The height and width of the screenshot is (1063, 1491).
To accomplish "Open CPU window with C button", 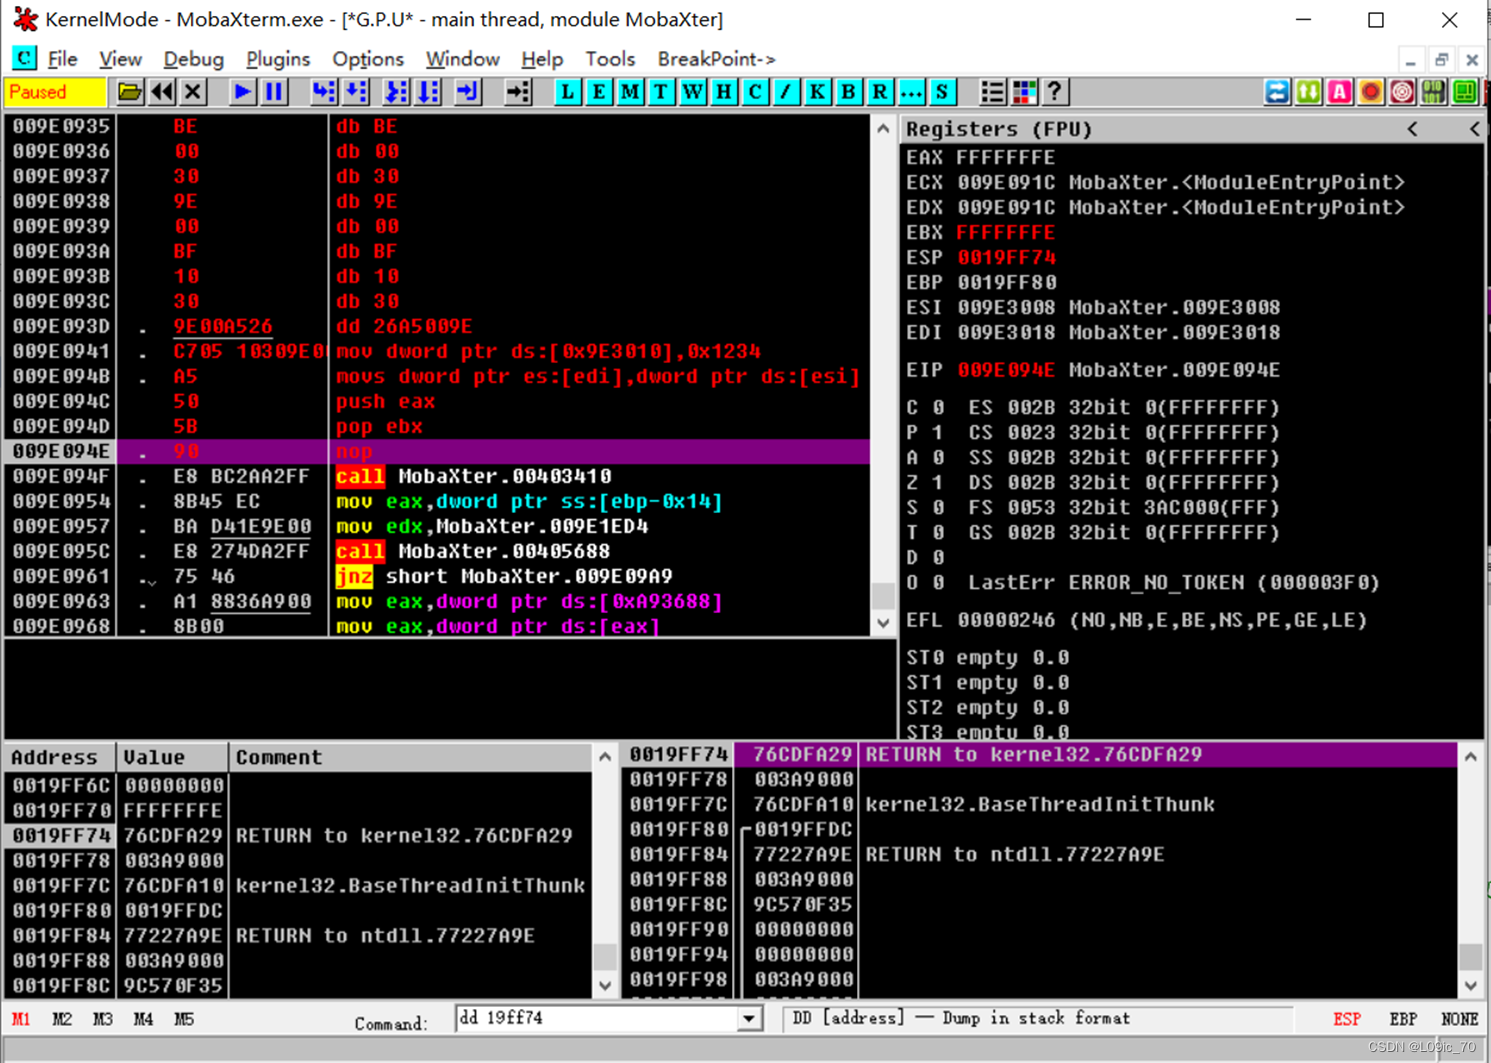I will (755, 92).
